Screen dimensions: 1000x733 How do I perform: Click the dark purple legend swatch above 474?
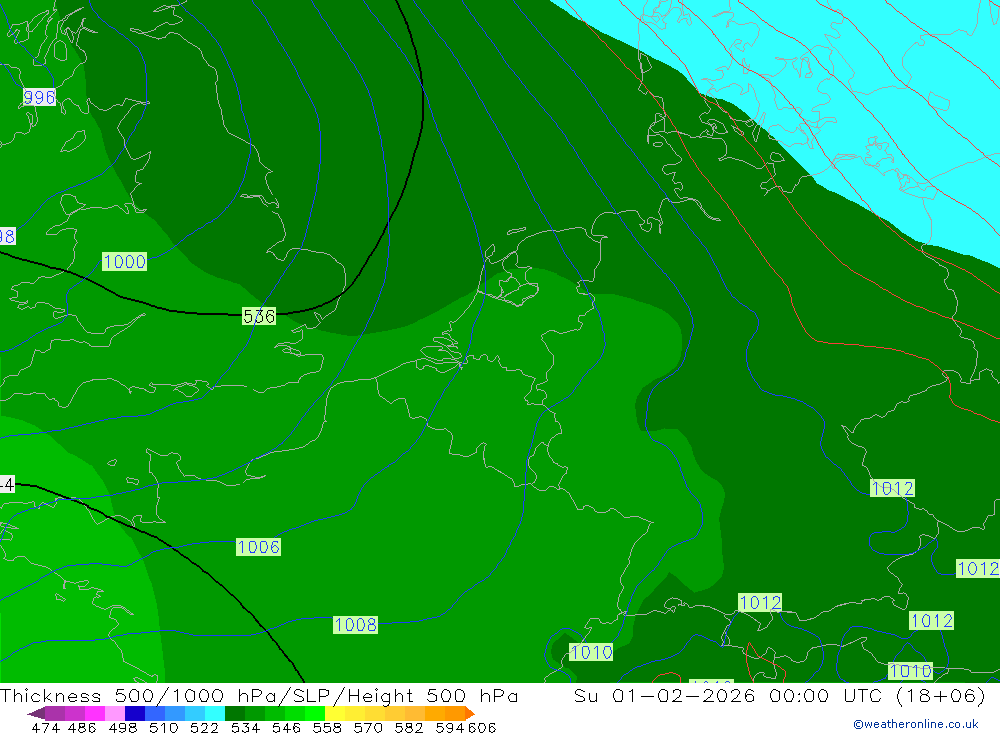[x=55, y=713]
